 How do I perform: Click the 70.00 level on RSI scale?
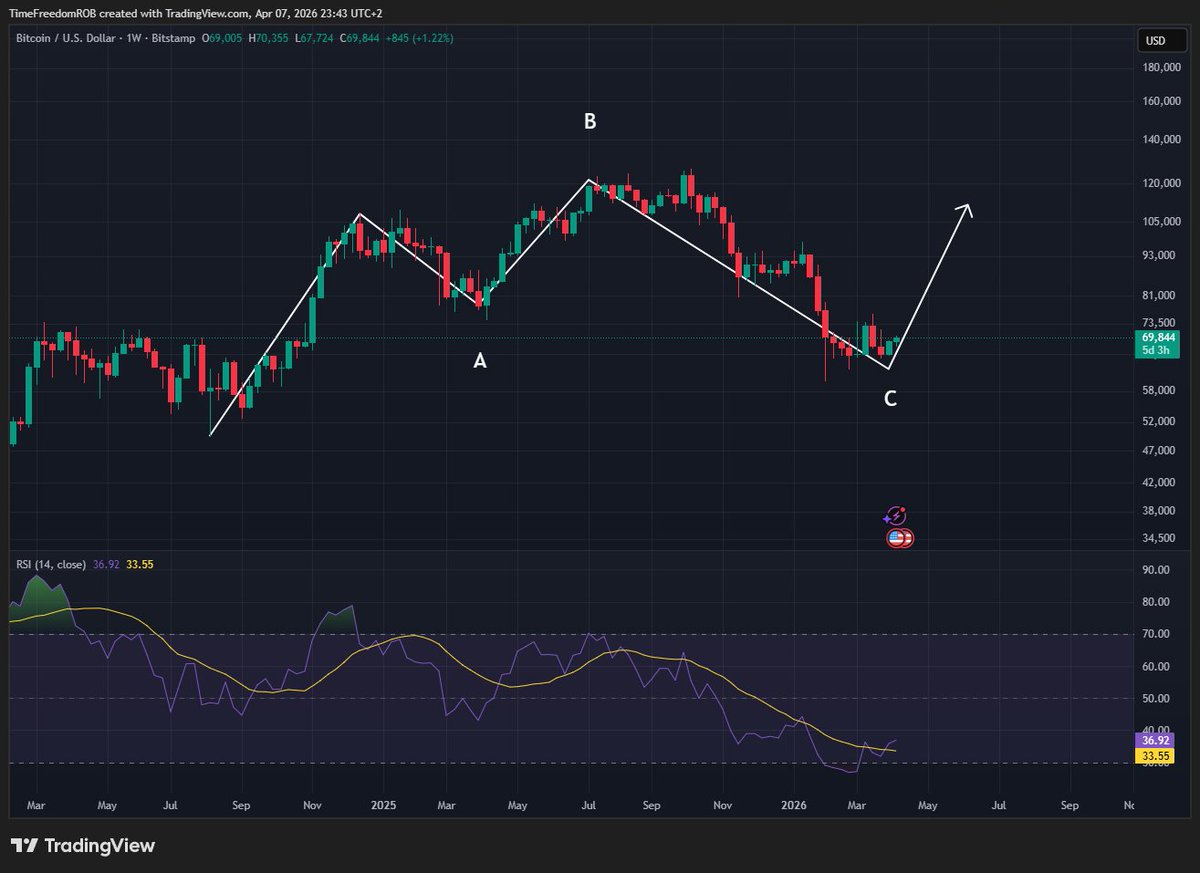1155,634
